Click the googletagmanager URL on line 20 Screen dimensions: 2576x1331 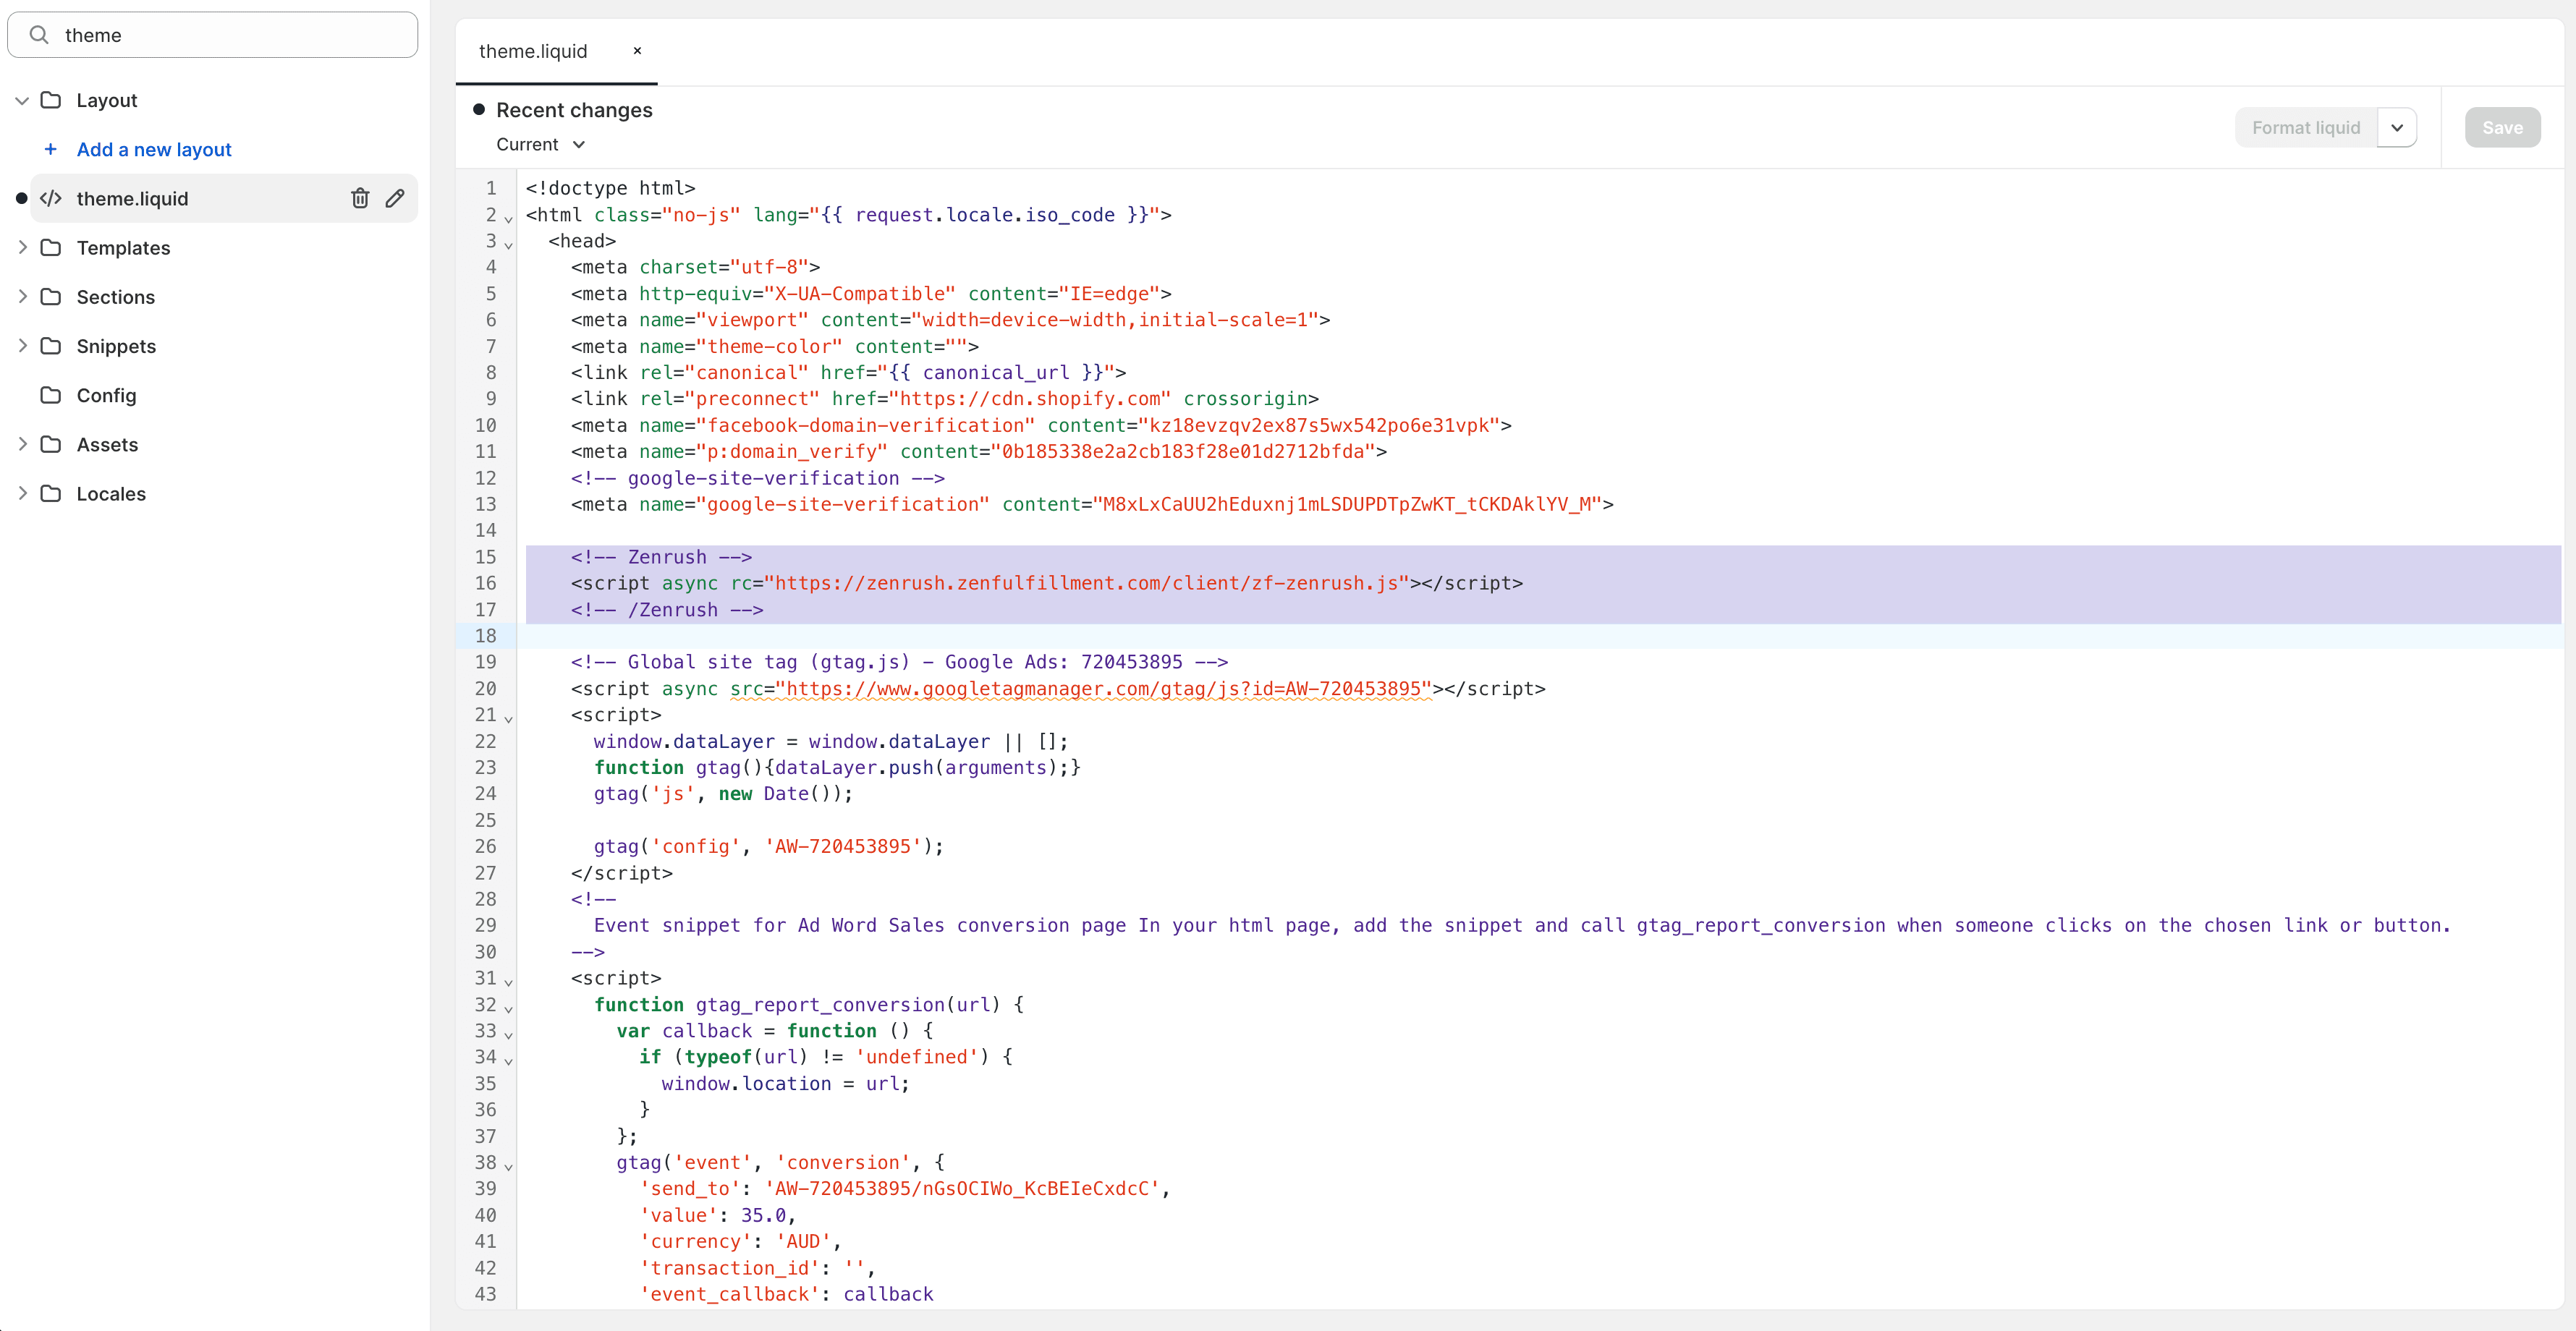tap(1104, 688)
